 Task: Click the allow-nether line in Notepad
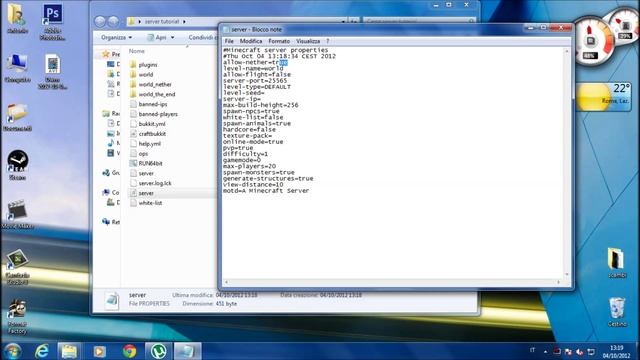(x=255, y=62)
